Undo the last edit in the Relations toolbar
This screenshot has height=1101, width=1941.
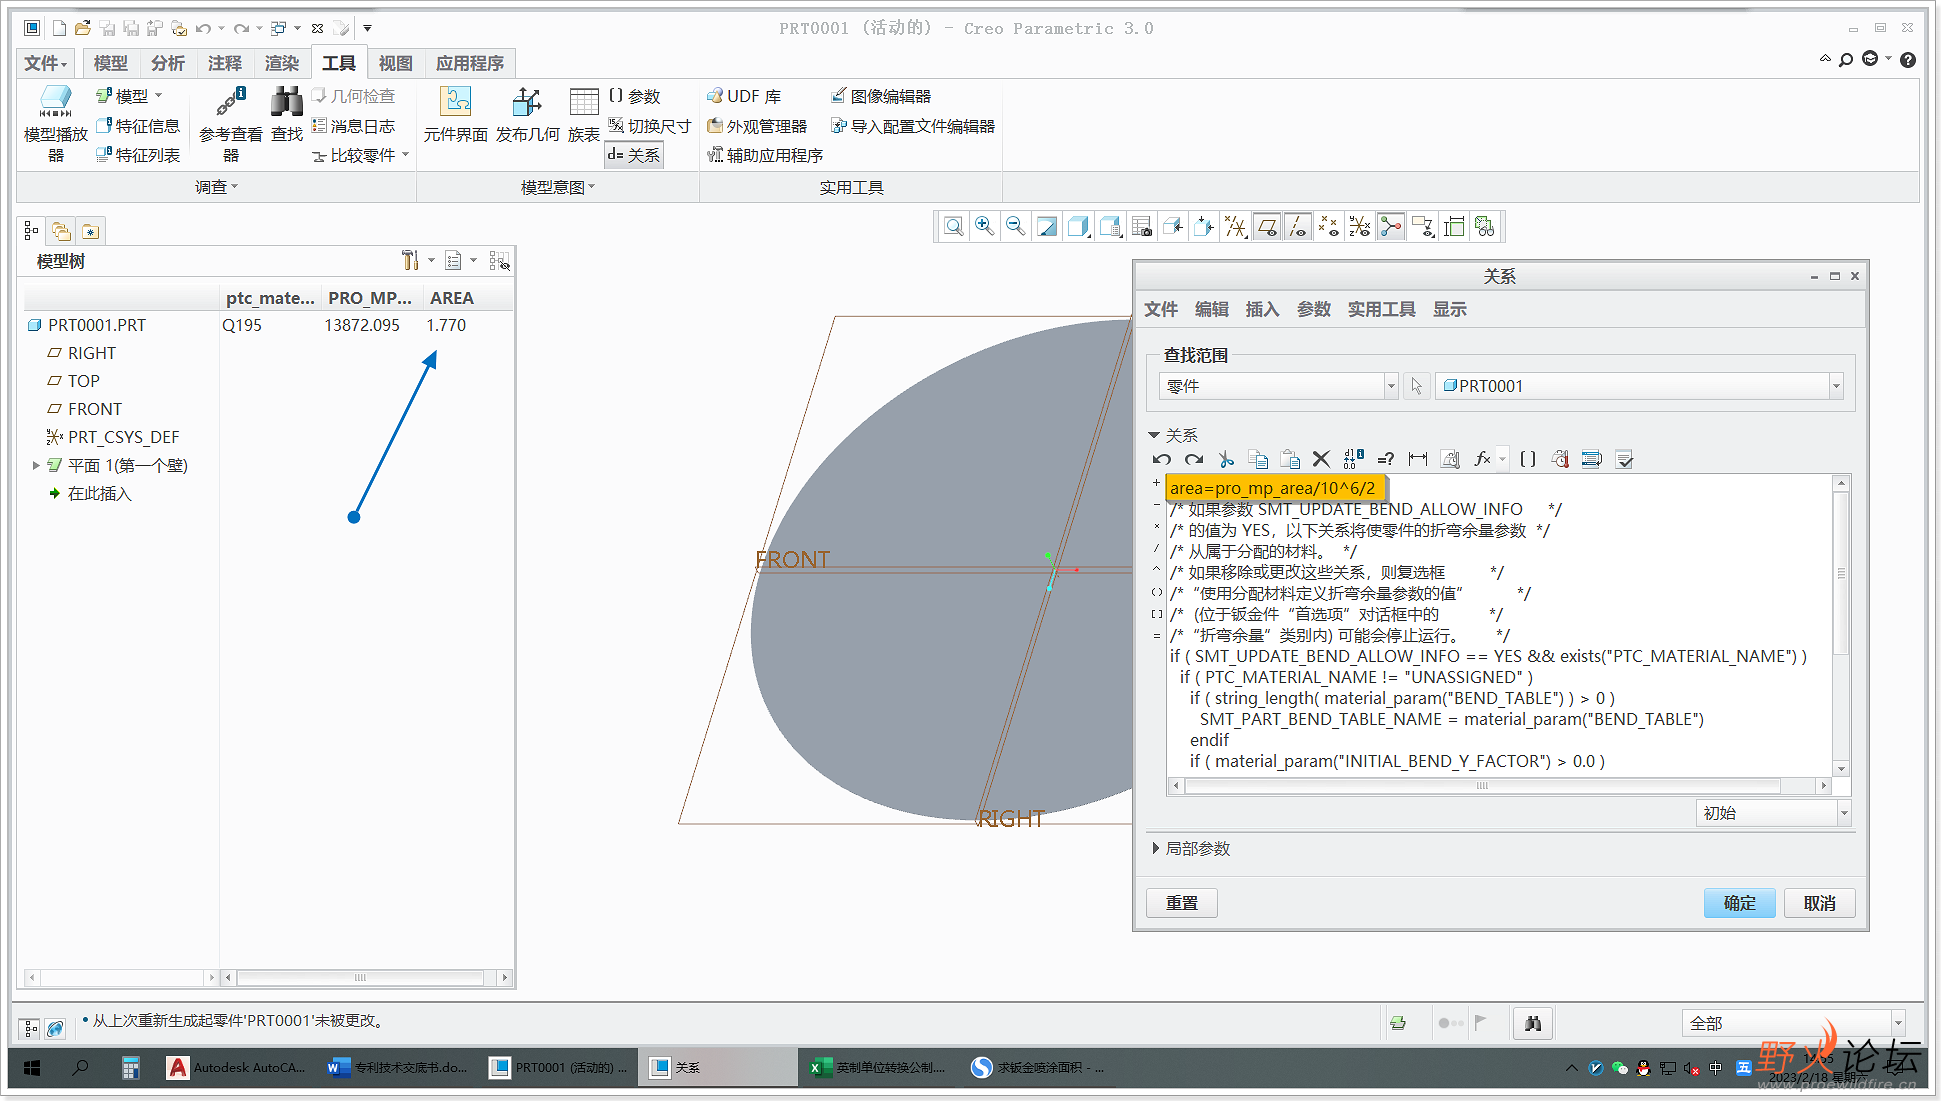pos(1161,459)
